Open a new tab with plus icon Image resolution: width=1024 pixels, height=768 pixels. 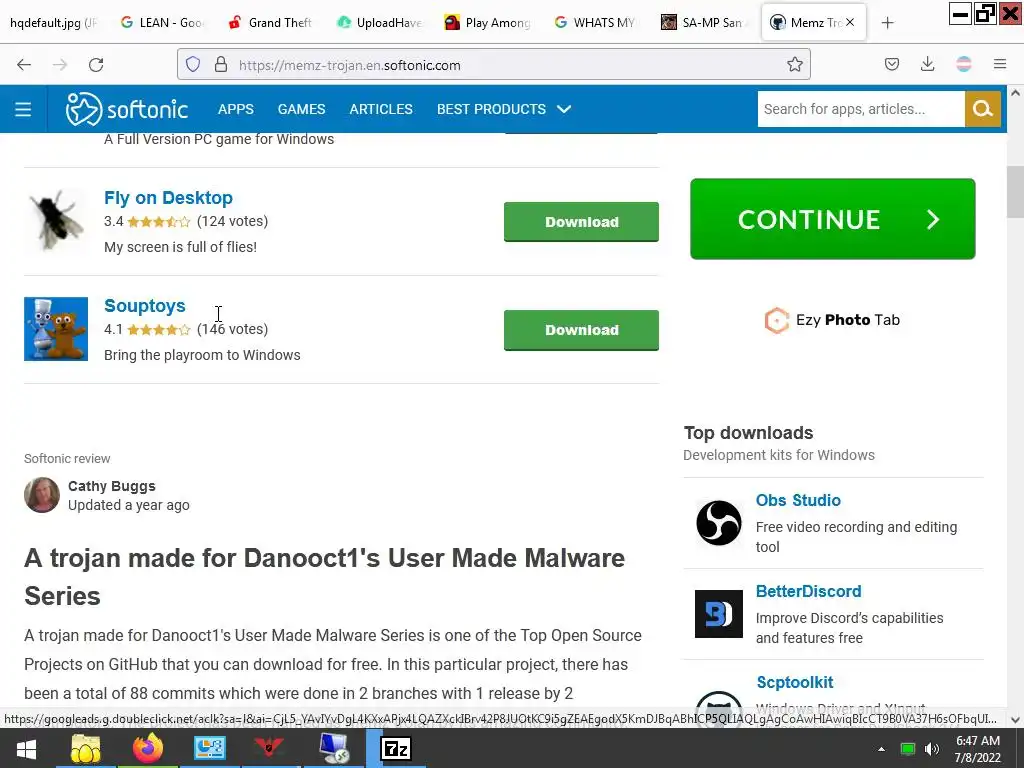pos(888,23)
